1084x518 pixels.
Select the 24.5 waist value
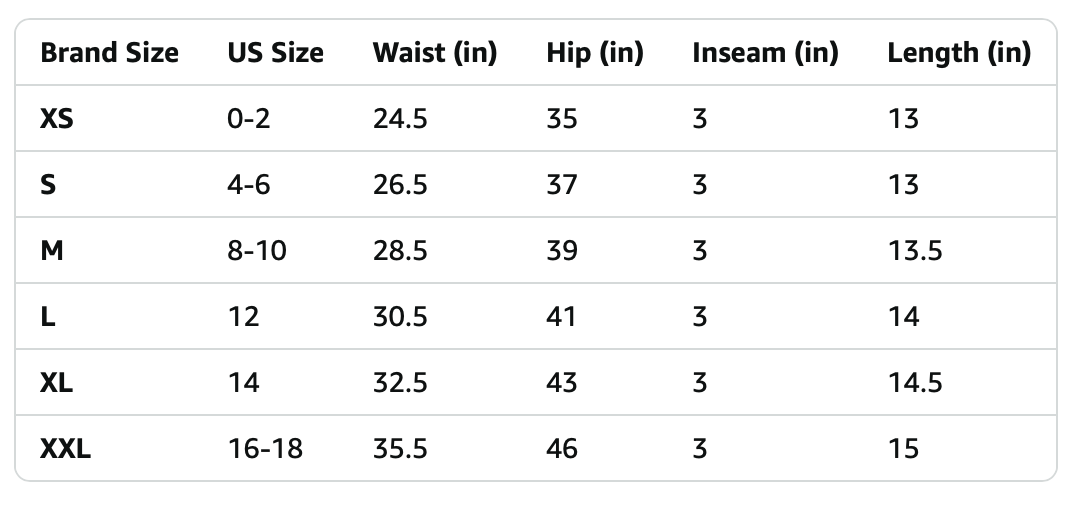(400, 119)
